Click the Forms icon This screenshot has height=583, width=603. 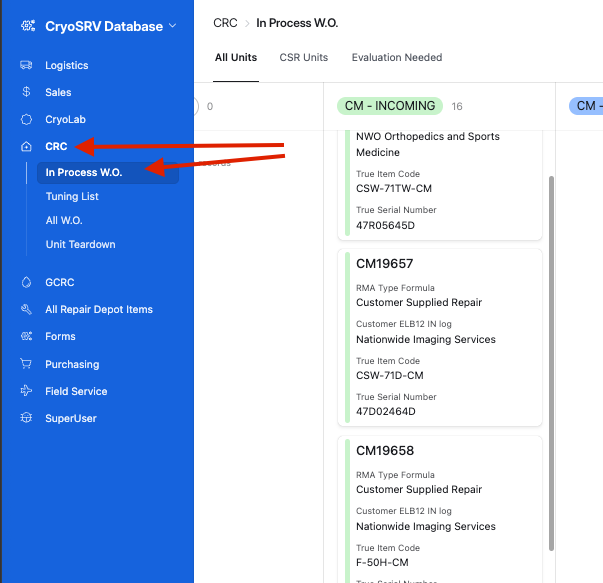[x=26, y=336]
